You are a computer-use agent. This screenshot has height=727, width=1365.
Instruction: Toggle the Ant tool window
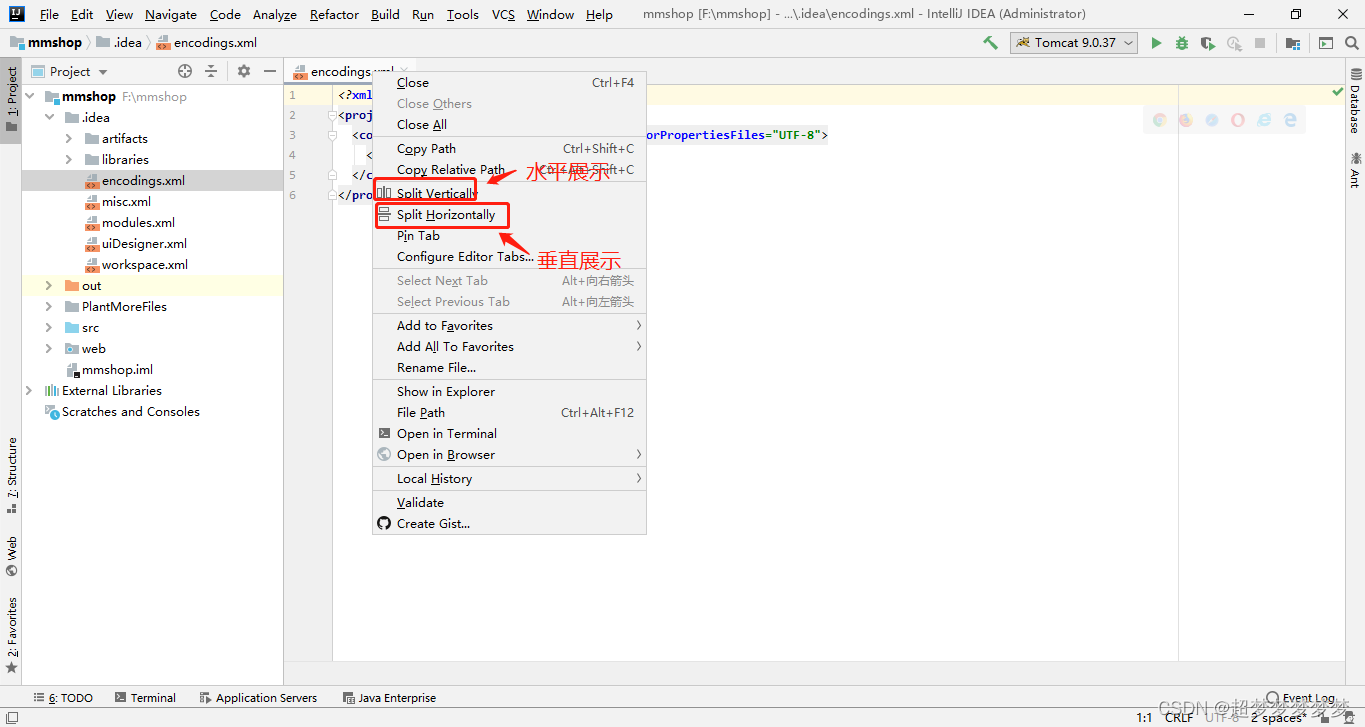point(1355,170)
